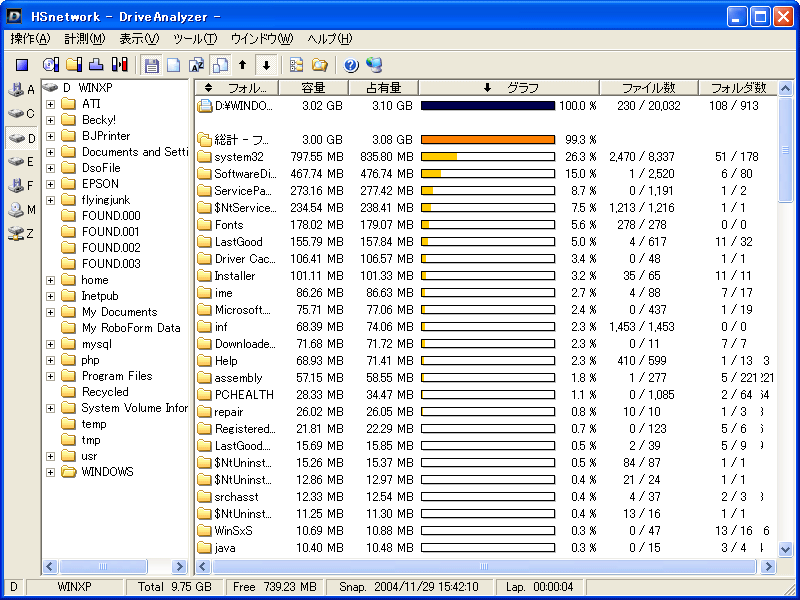Select drive A in the drive sidebar
Screen dimensions: 800x600
click(21, 90)
